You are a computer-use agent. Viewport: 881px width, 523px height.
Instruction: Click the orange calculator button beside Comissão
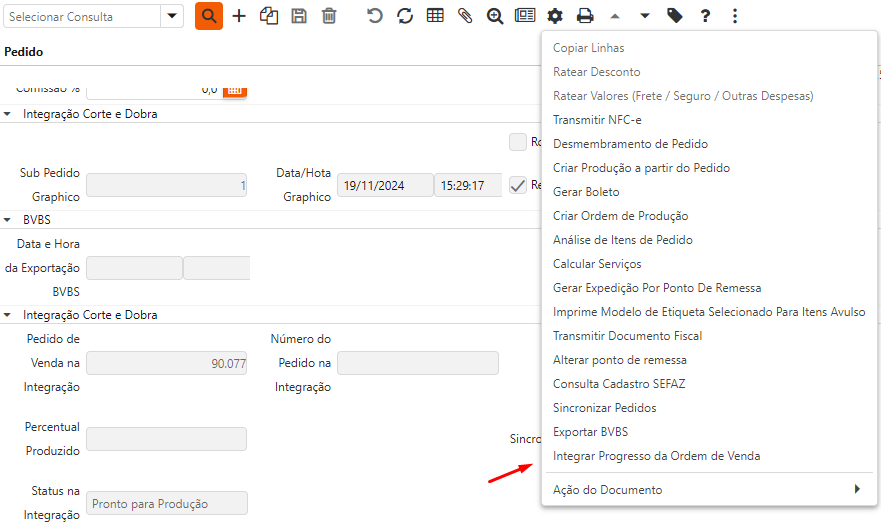pos(235,89)
